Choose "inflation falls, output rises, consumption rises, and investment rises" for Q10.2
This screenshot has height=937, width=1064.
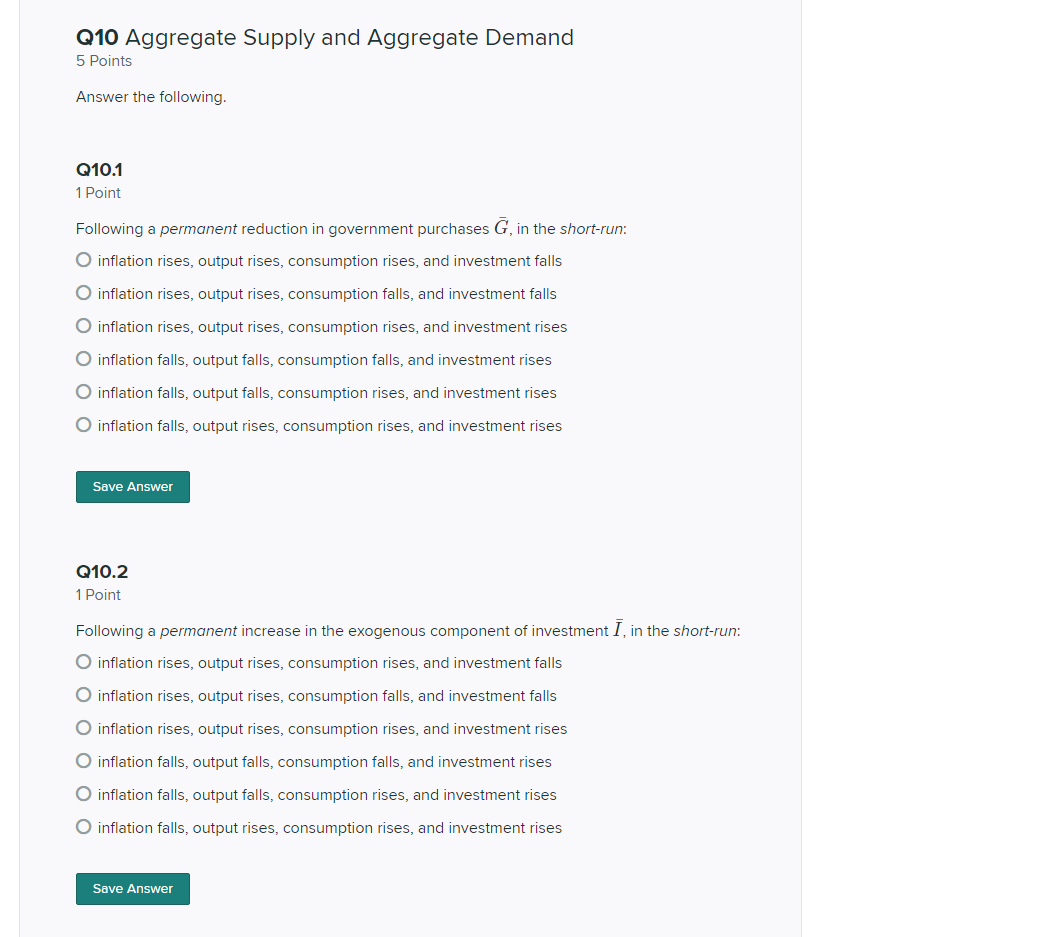click(x=84, y=826)
